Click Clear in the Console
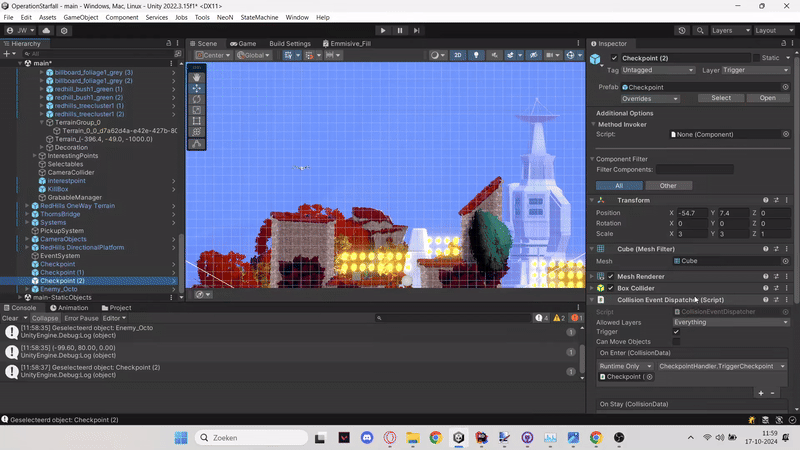The width and height of the screenshot is (800, 450). pyautogui.click(x=9, y=318)
